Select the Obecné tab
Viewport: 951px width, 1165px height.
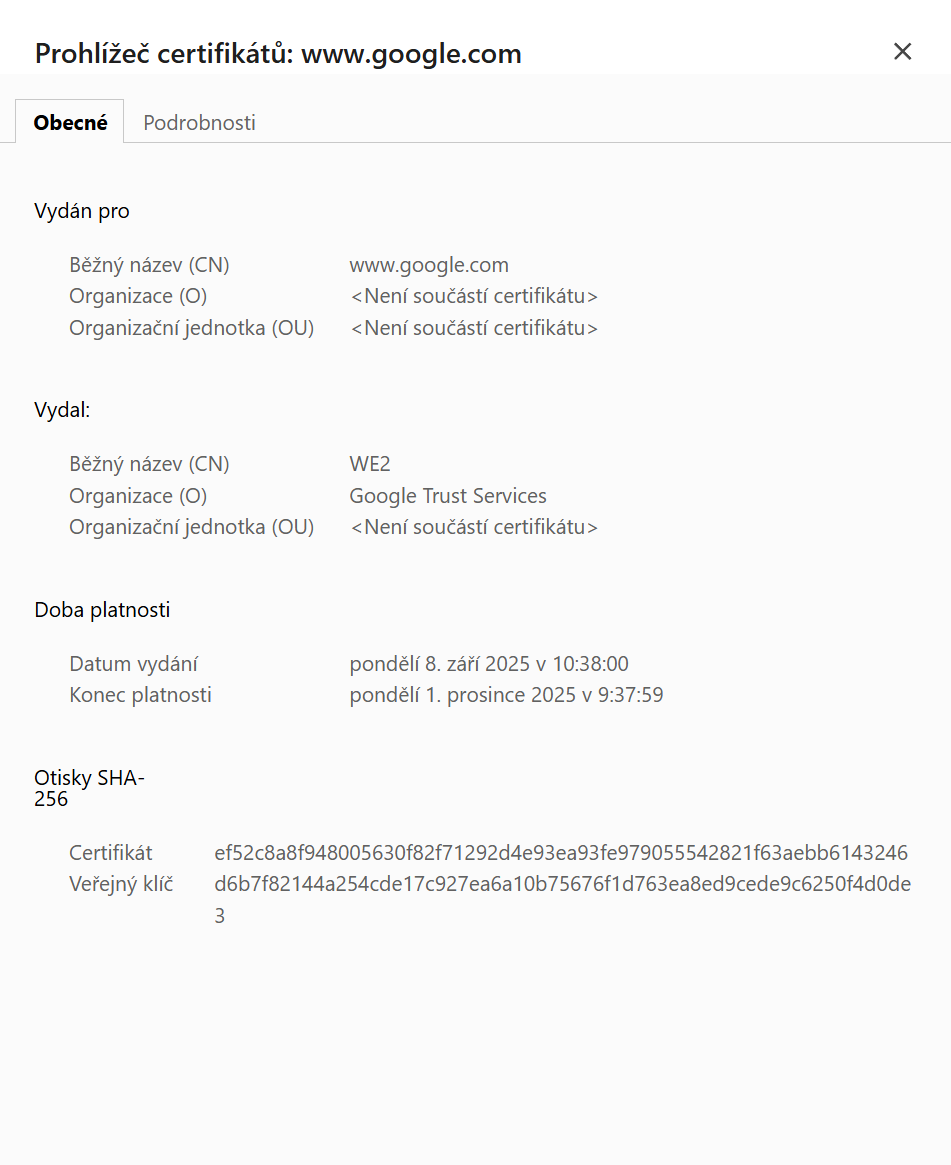(70, 121)
